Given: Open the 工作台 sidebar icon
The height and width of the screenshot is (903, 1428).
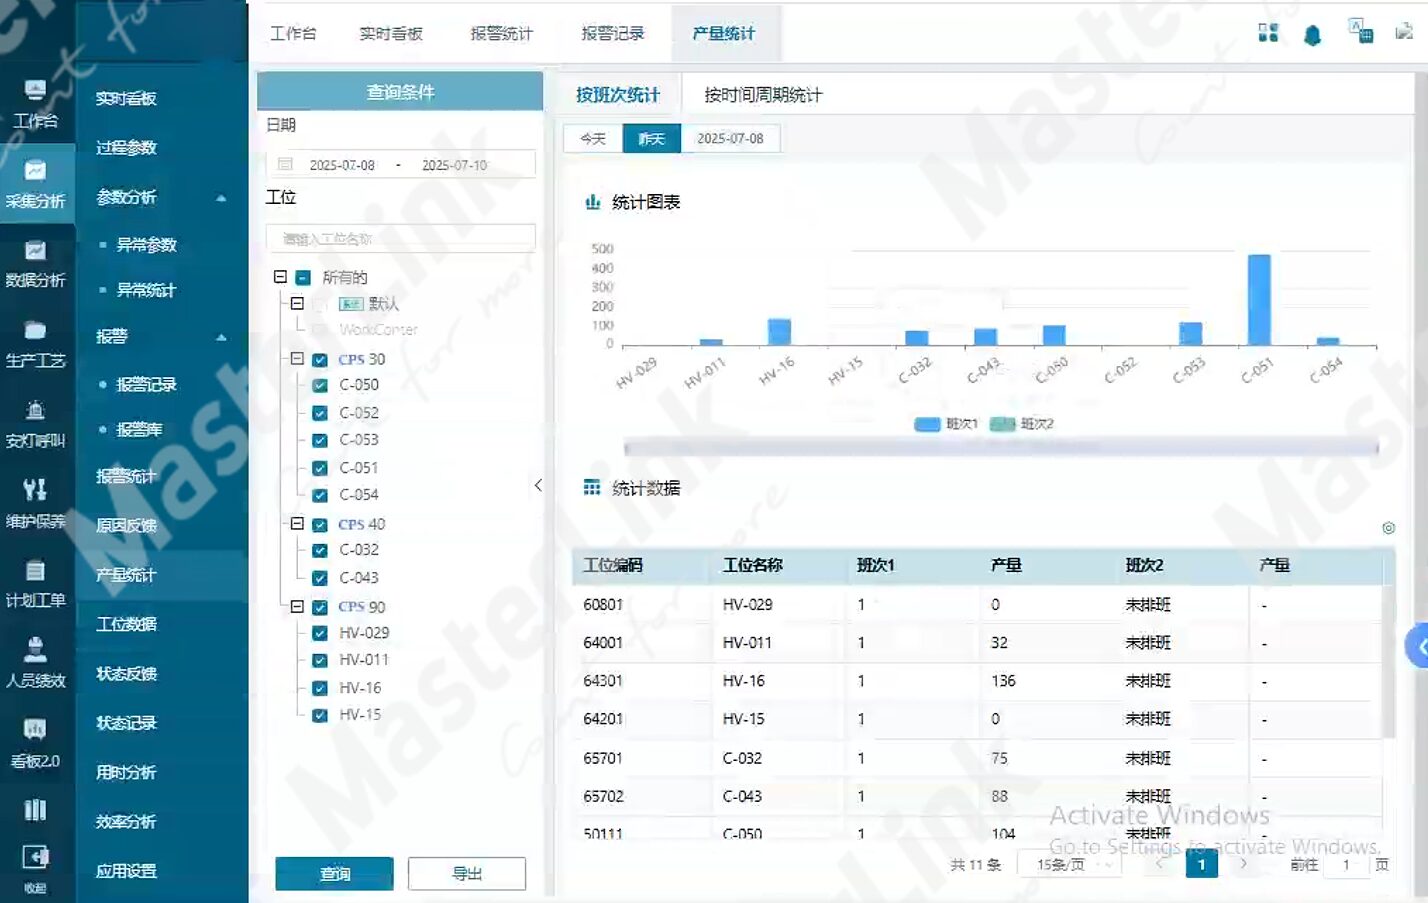Looking at the screenshot, I should point(35,91).
